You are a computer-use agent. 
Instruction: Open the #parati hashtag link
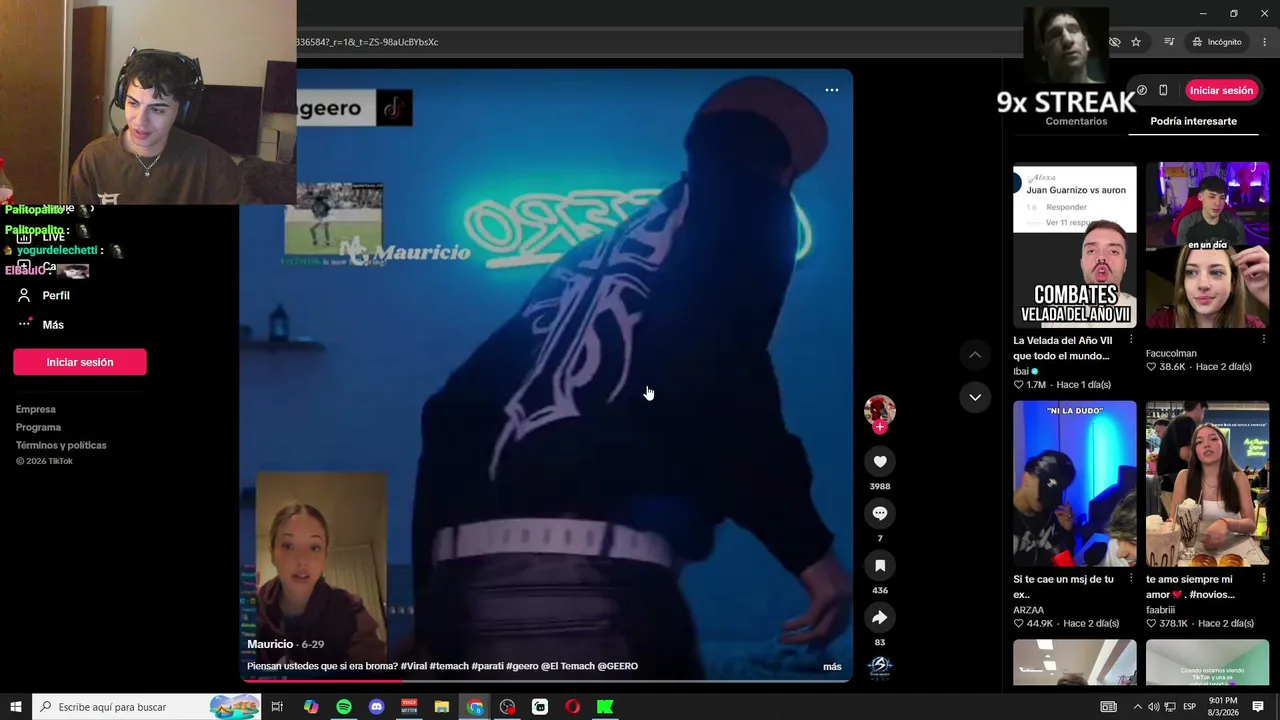point(487,666)
